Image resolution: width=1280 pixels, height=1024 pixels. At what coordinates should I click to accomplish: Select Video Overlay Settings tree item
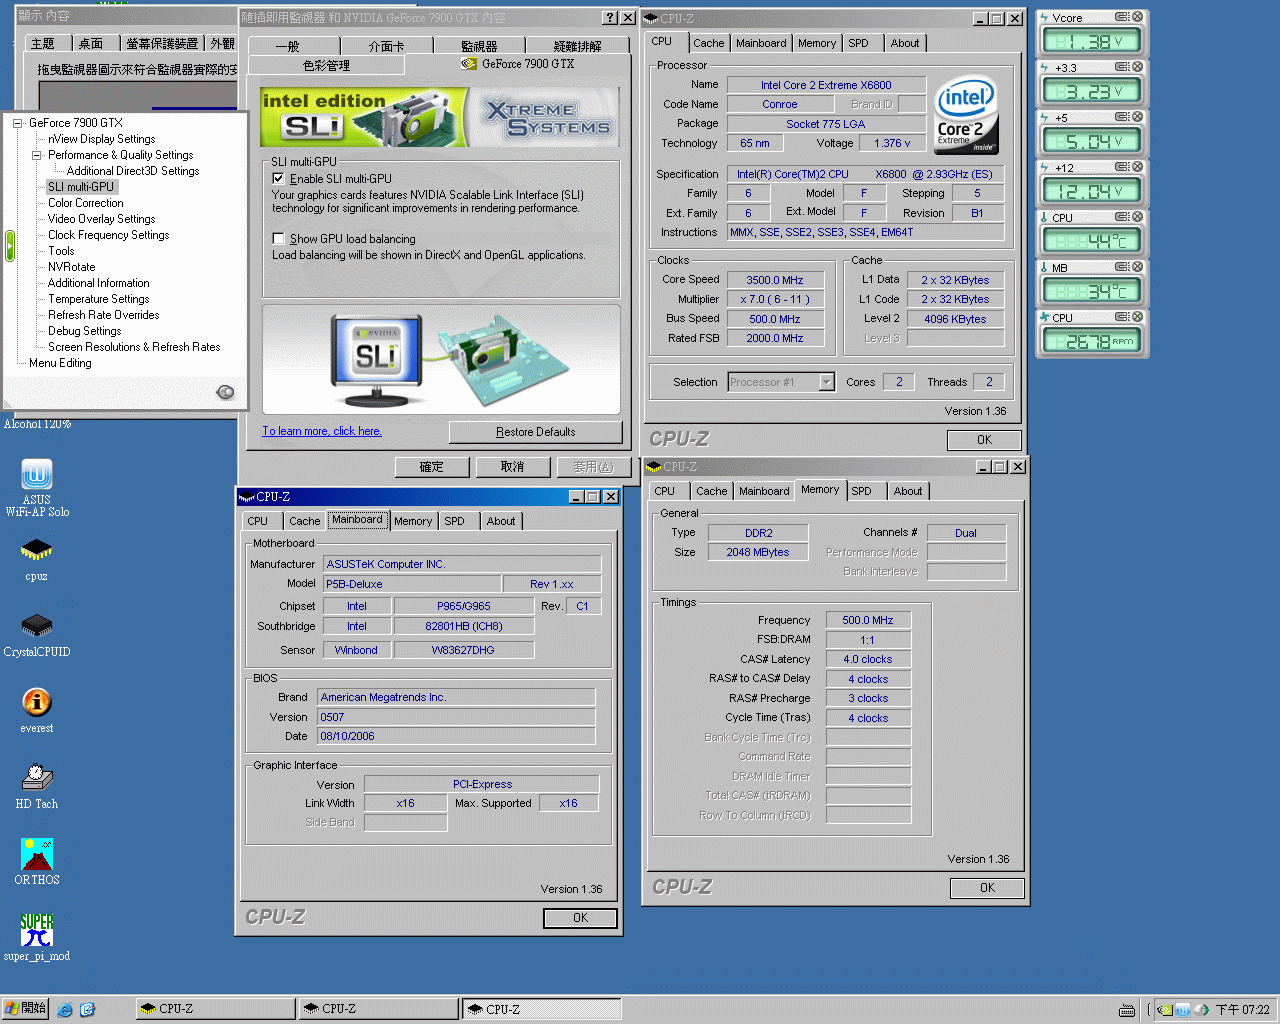coord(101,219)
